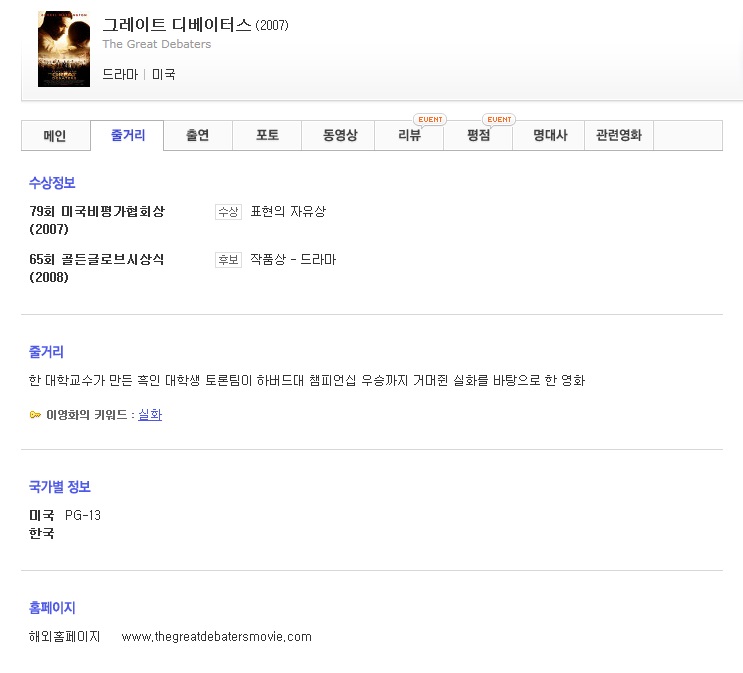
Task: Switch to the 평점 tab
Action: point(479,136)
